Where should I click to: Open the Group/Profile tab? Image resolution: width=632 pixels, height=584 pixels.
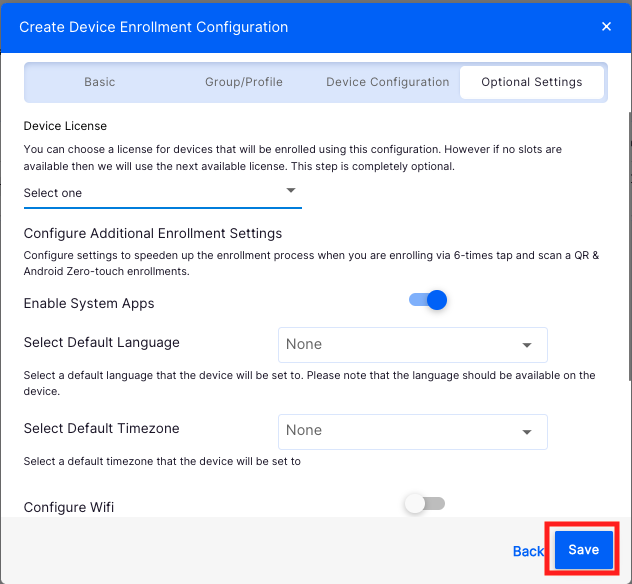[x=244, y=82]
